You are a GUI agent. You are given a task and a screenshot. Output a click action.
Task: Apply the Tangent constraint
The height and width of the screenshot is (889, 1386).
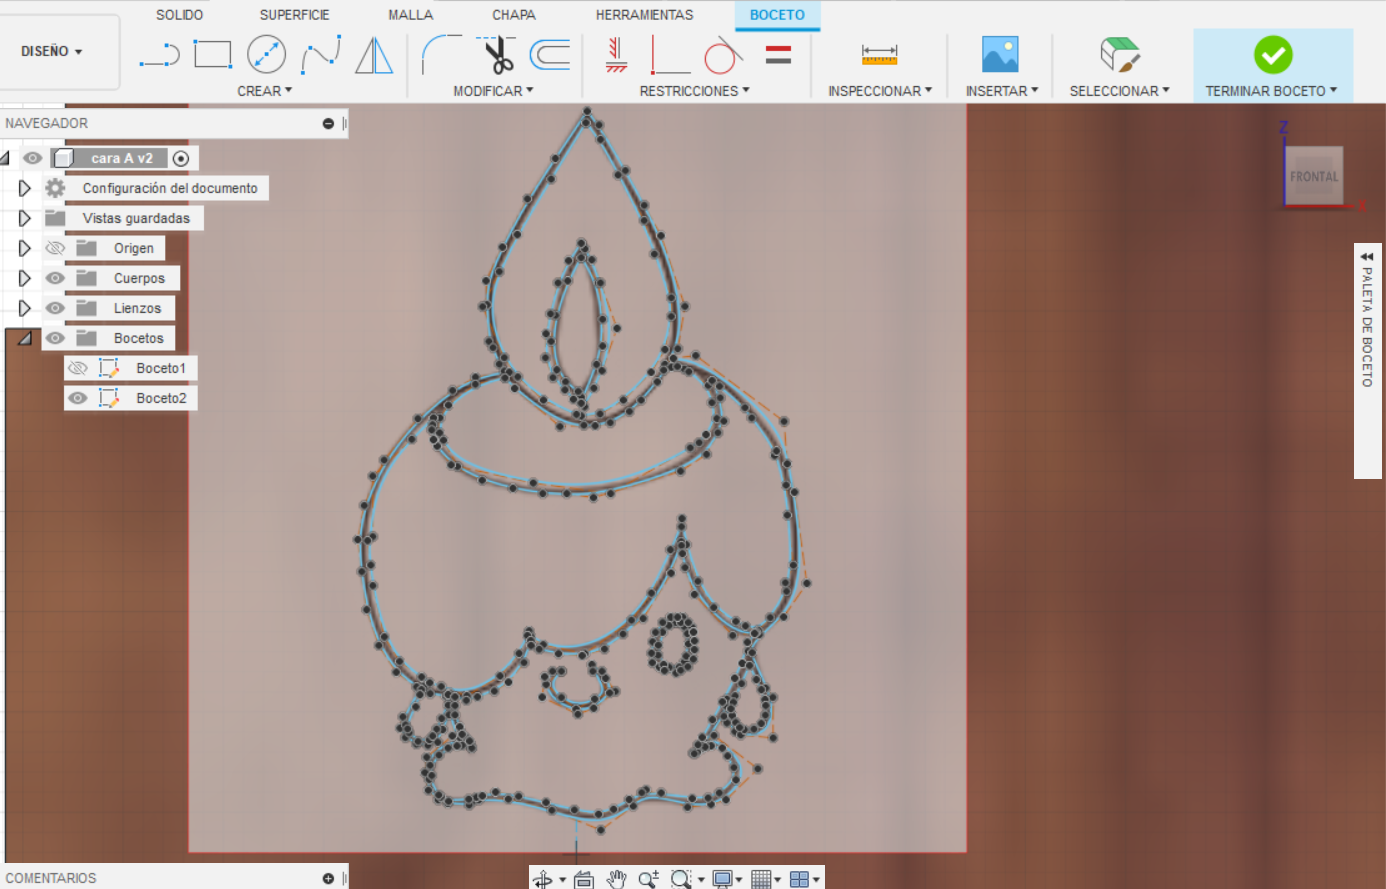[x=723, y=55]
